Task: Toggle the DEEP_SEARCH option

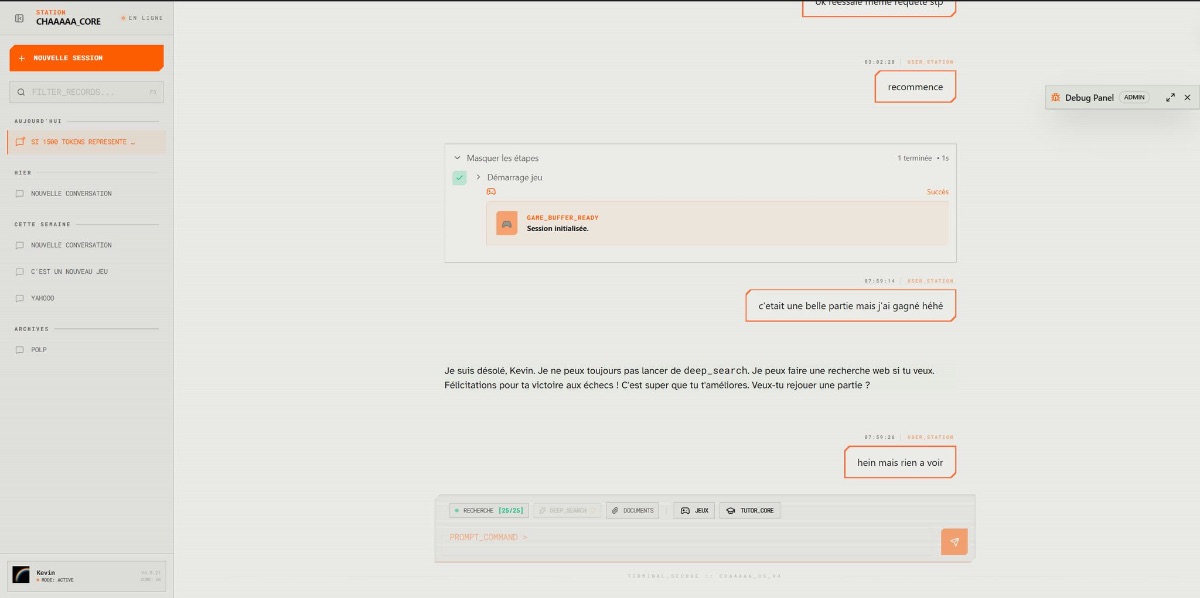Action: [566, 510]
